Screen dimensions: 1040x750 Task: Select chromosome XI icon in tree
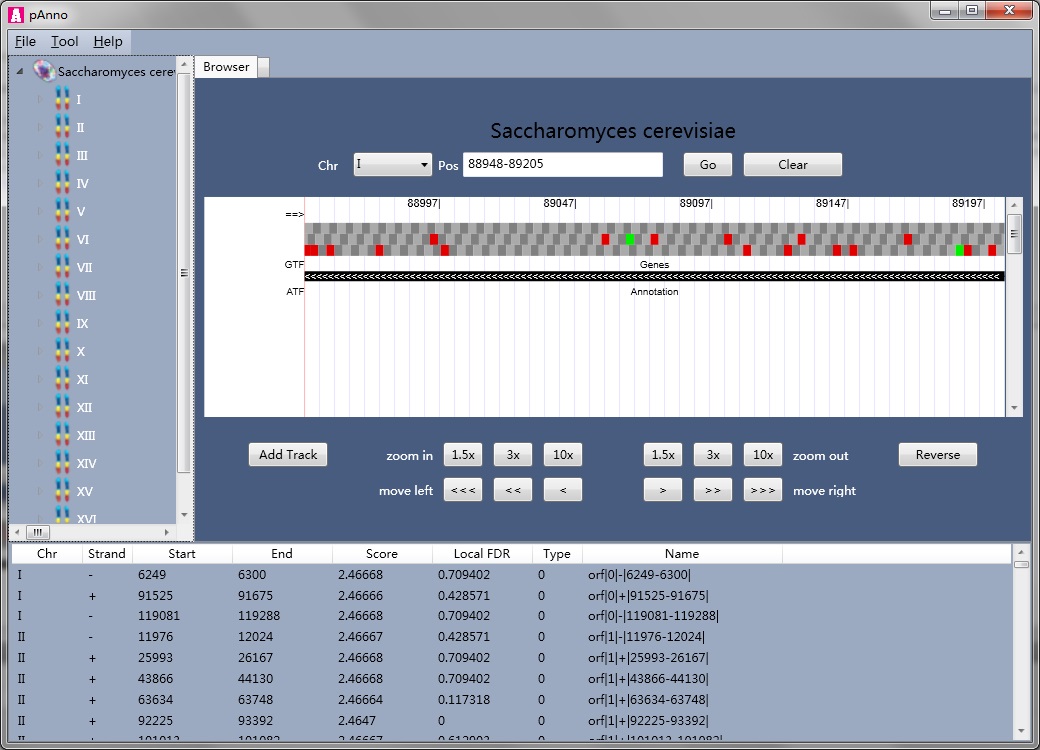(x=62, y=379)
